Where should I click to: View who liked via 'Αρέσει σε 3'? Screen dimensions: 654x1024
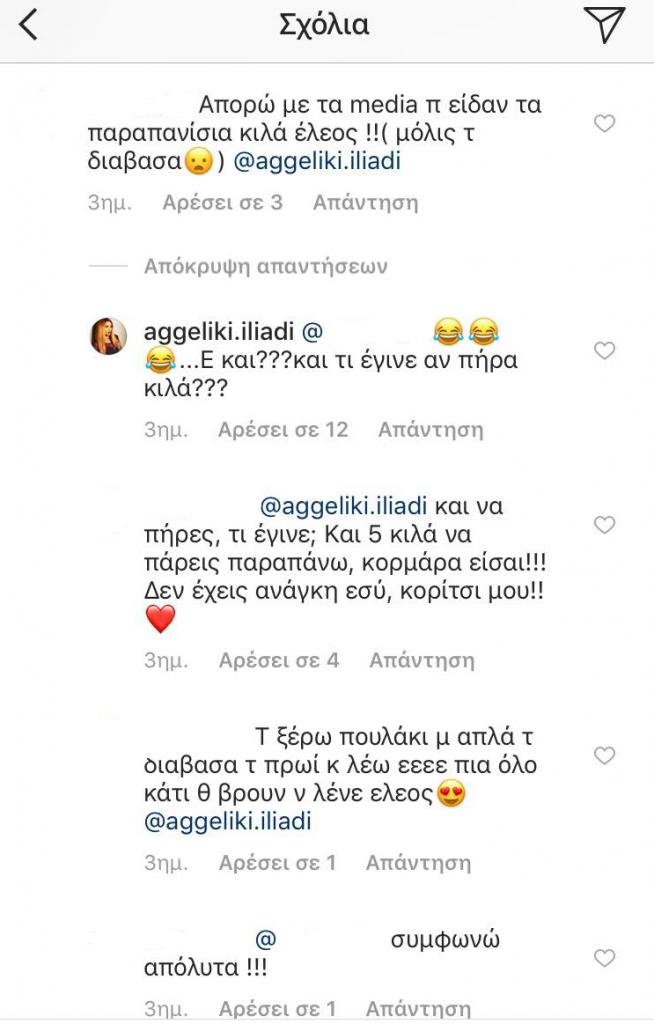222,203
